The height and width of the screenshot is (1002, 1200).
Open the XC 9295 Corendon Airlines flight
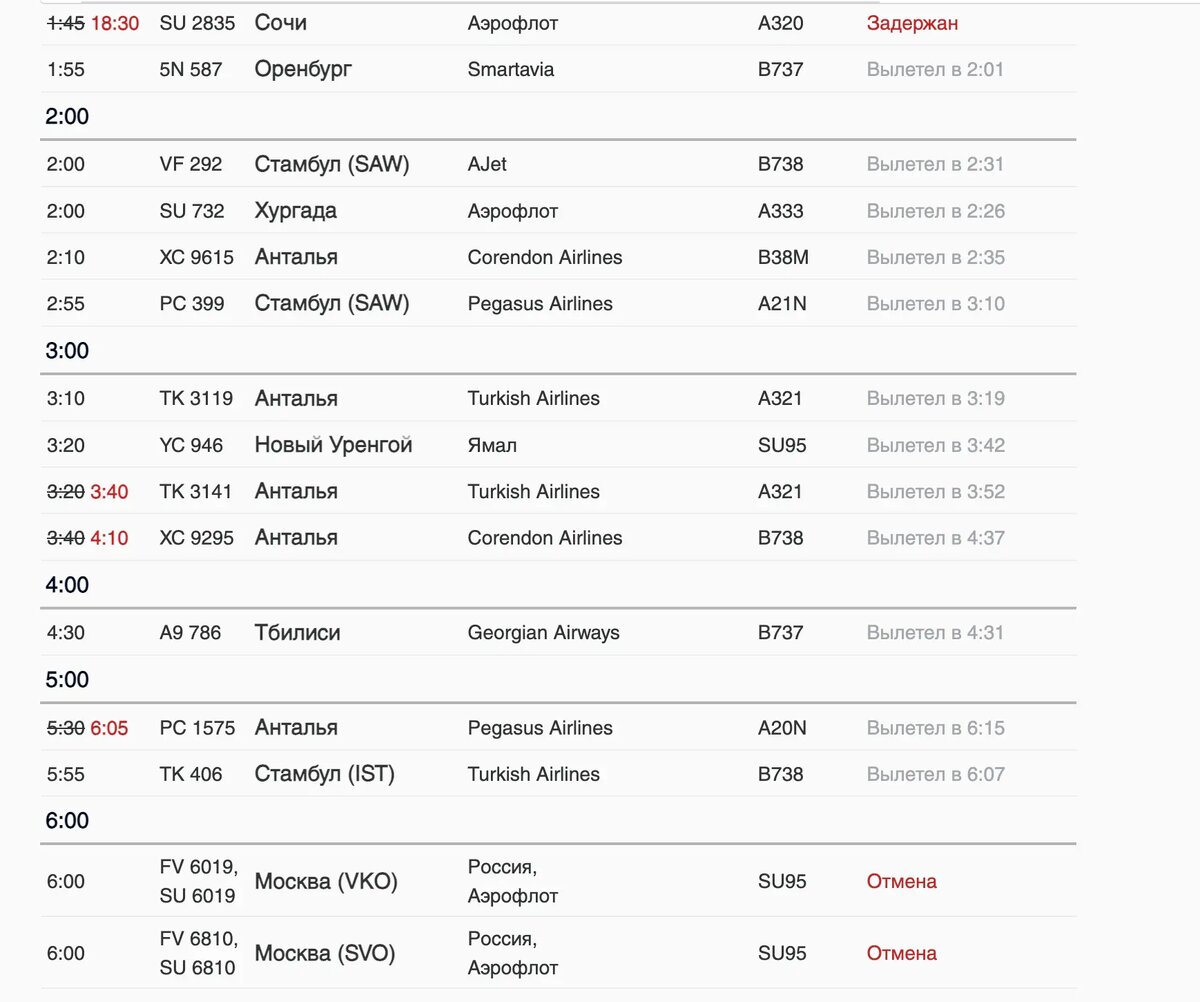[559, 537]
